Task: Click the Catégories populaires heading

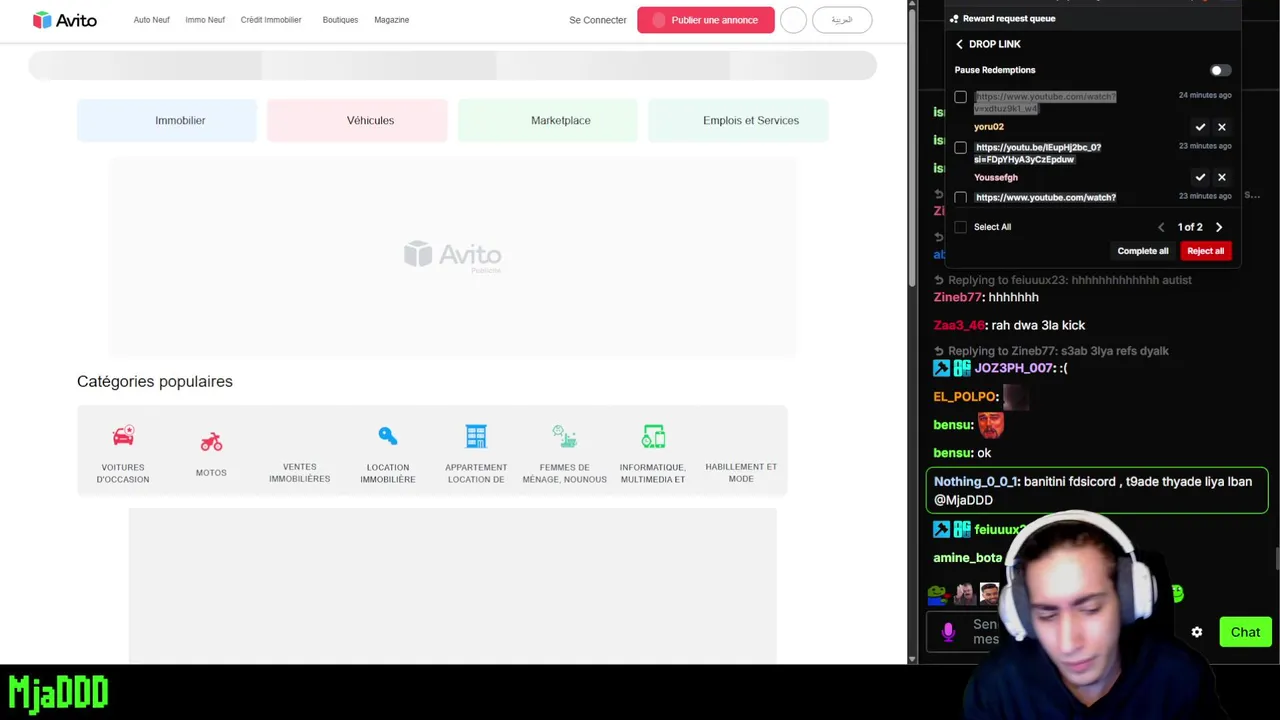Action: click(155, 381)
